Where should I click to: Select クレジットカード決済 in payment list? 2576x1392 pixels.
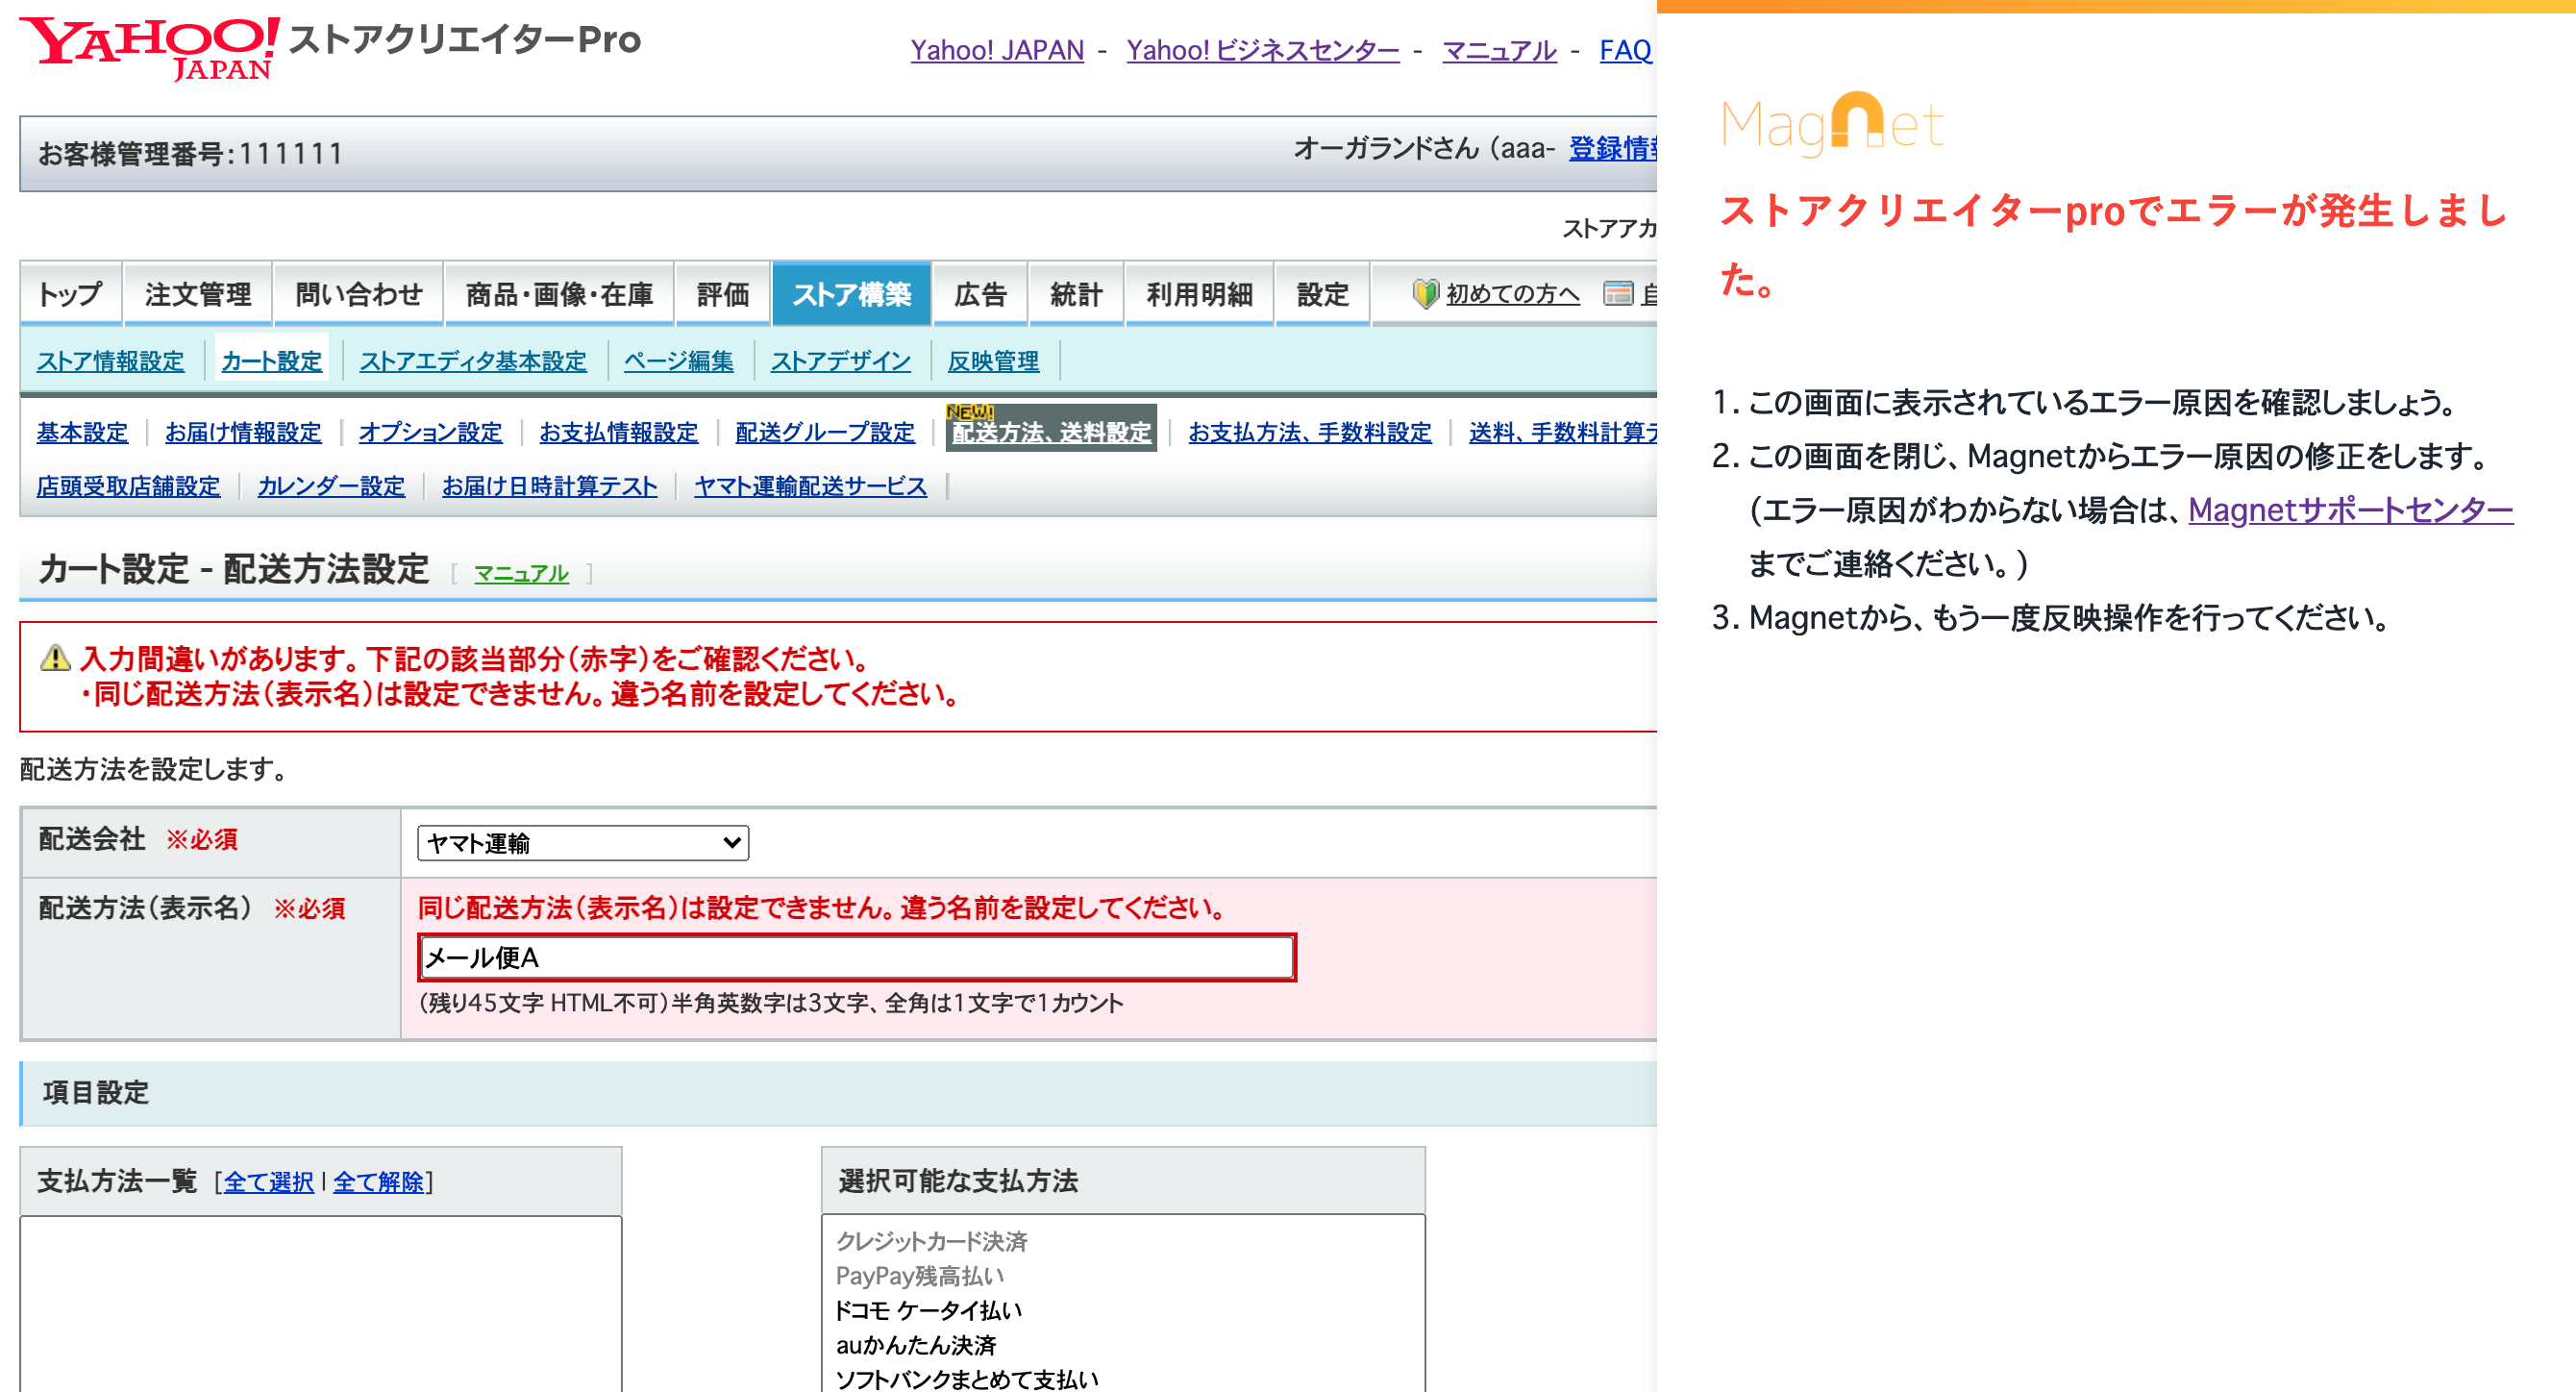tap(932, 1241)
